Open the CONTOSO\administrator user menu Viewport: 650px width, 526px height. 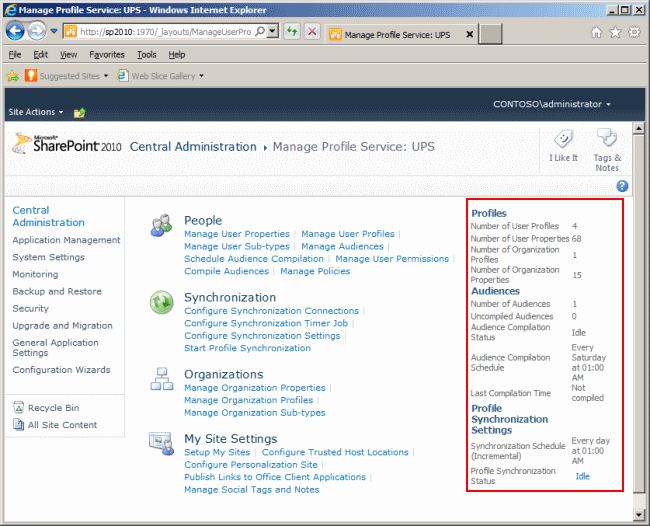pyautogui.click(x=552, y=104)
